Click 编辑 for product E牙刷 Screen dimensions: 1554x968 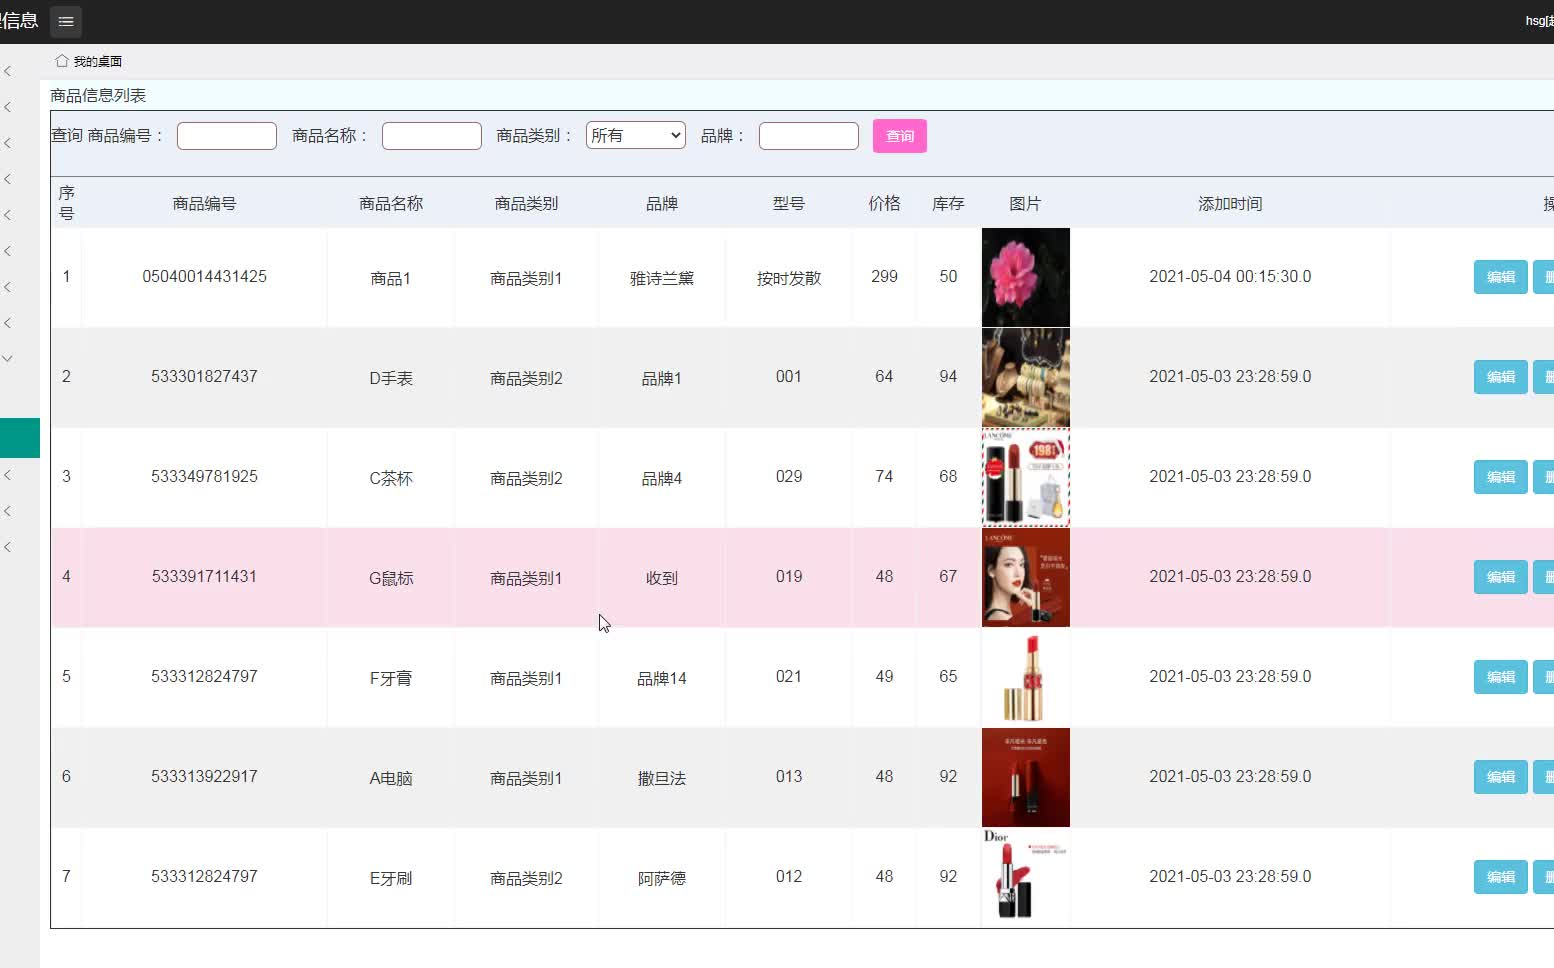point(1500,877)
